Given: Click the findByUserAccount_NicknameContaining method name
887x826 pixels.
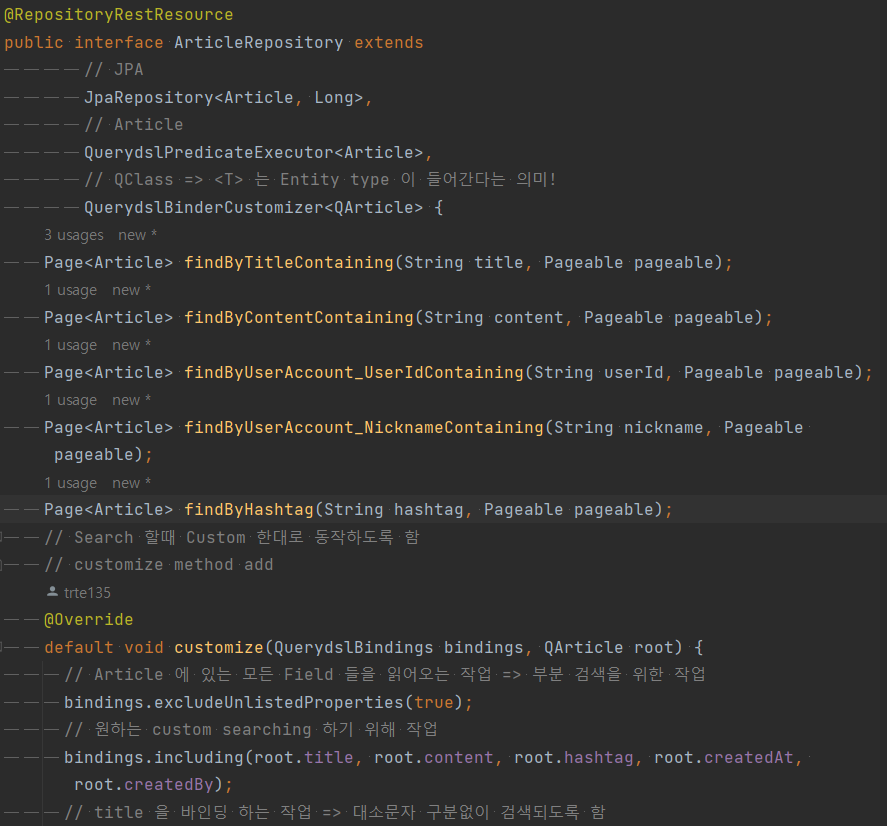Looking at the screenshot, I should point(364,427).
